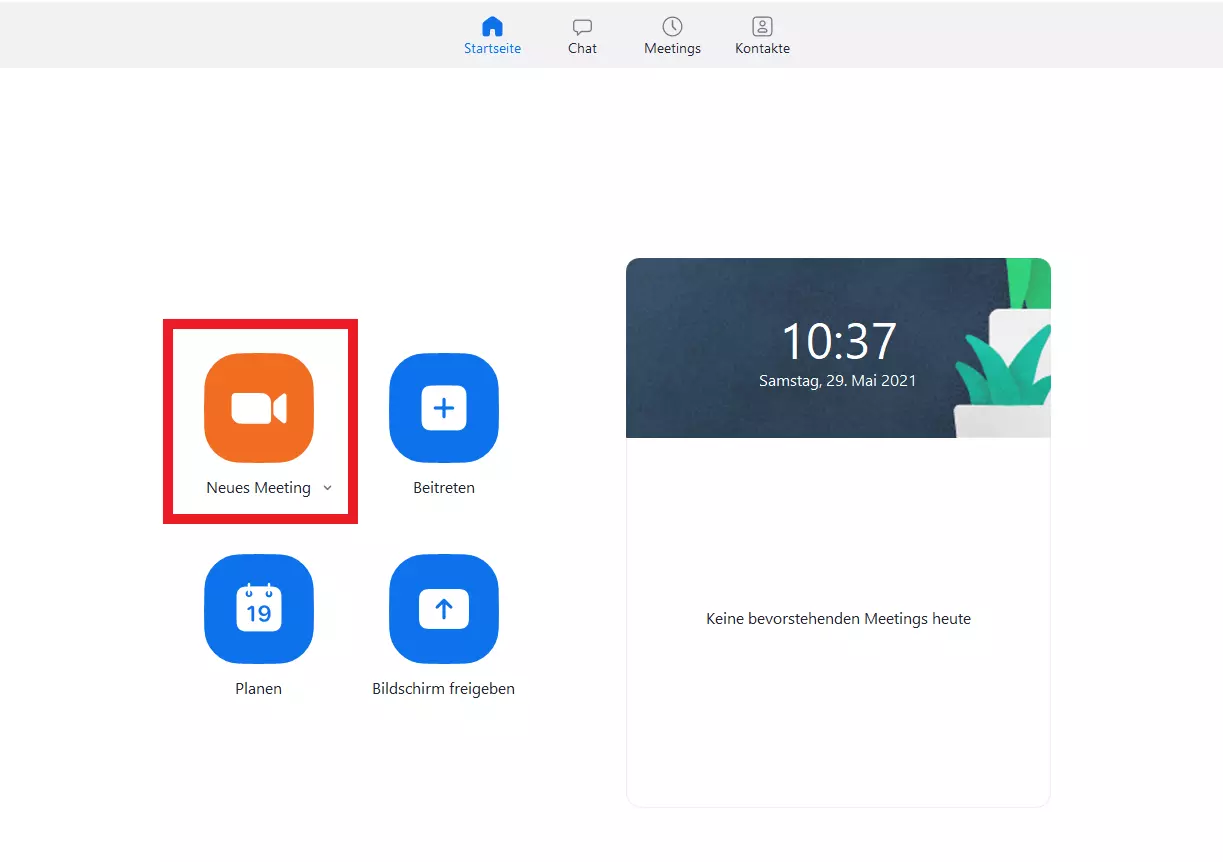Open the Chat tab

(582, 35)
